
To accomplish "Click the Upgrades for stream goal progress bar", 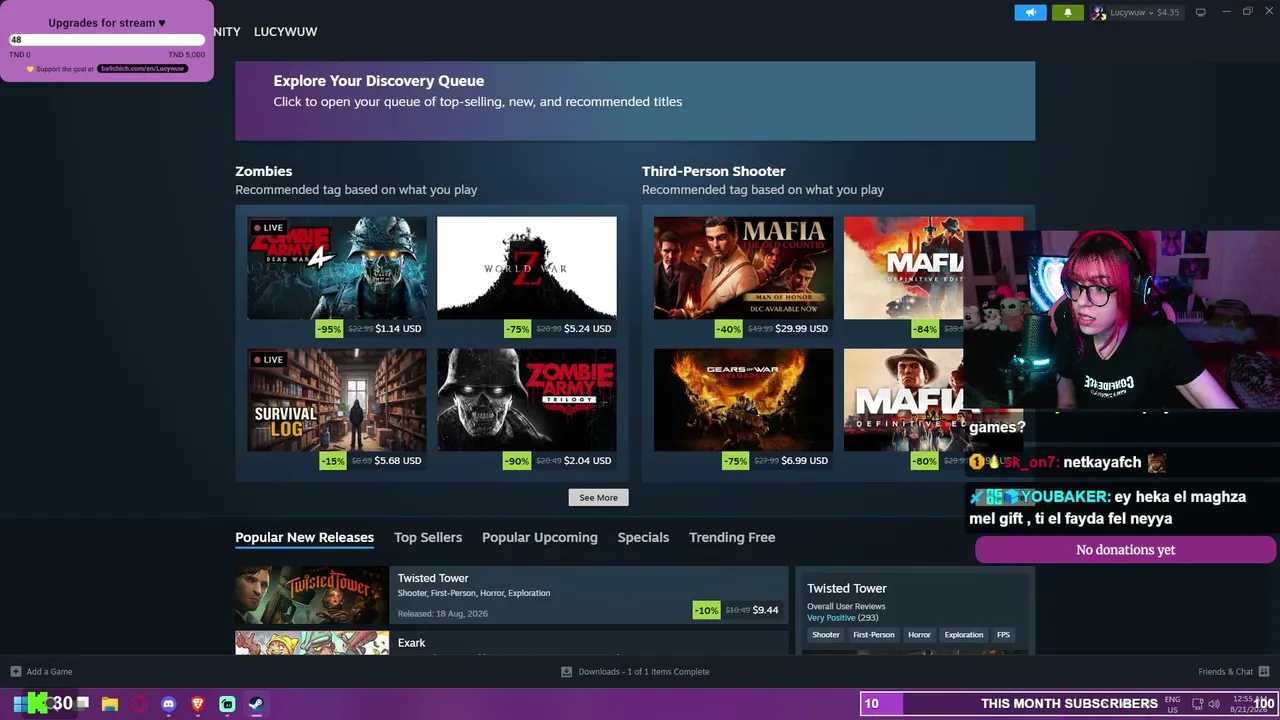I will [x=107, y=40].
